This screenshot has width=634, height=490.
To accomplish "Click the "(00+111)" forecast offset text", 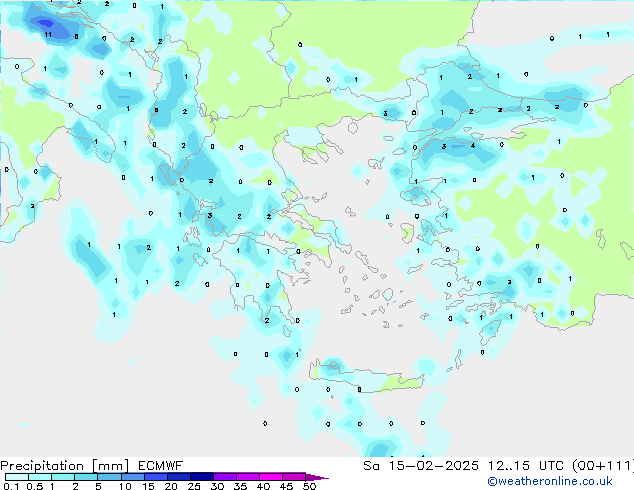I will coord(602,466).
